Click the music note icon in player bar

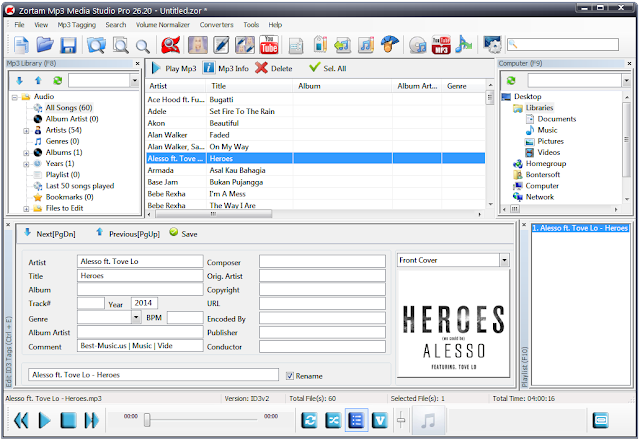427,420
